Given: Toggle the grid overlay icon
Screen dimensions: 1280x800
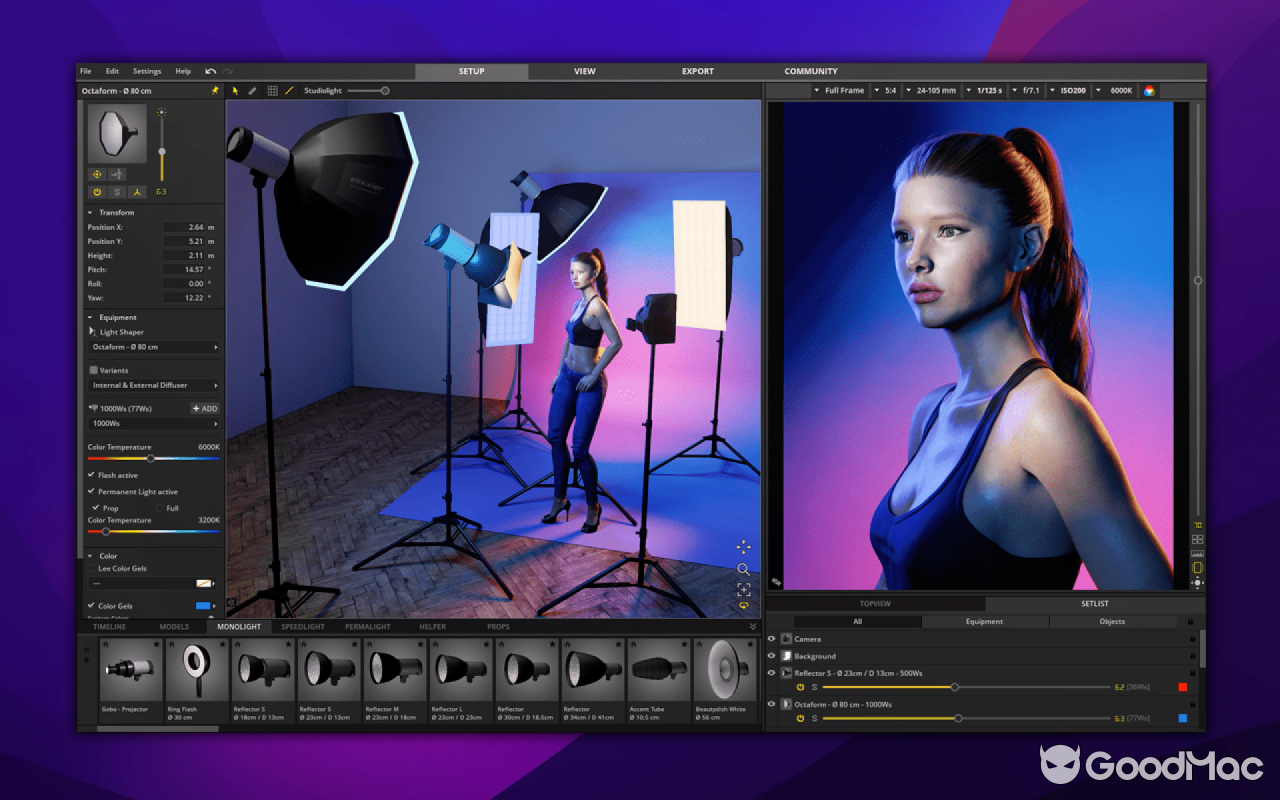Looking at the screenshot, I should coord(273,90).
